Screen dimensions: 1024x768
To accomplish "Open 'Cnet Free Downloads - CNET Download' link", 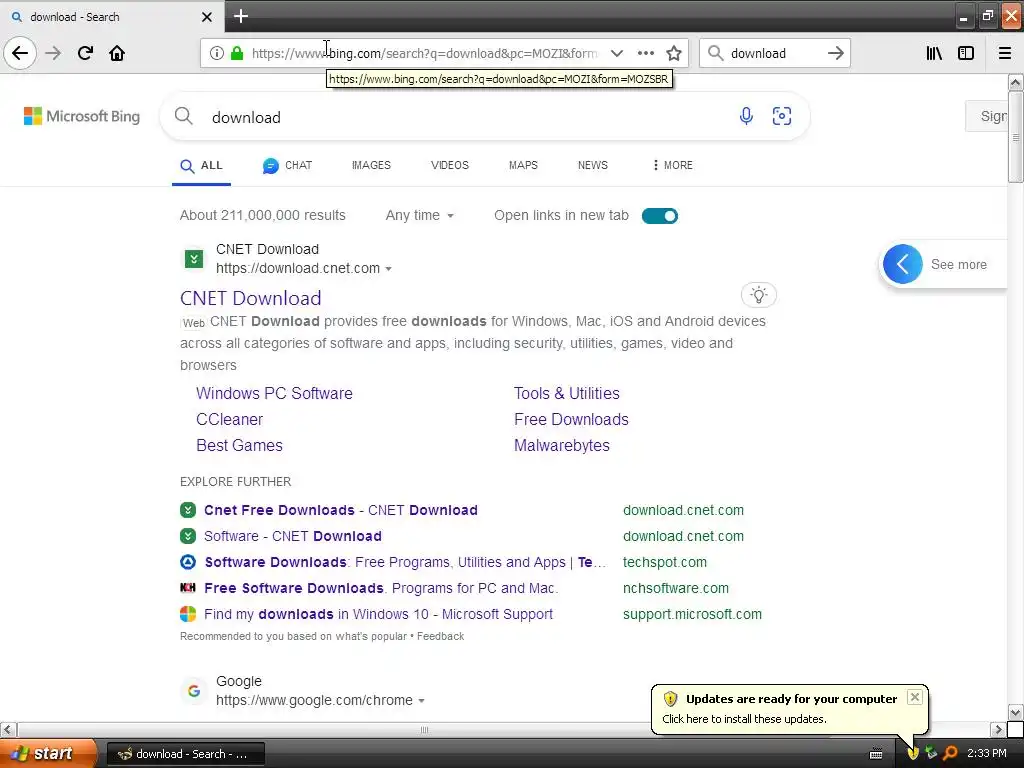I will tap(340, 510).
